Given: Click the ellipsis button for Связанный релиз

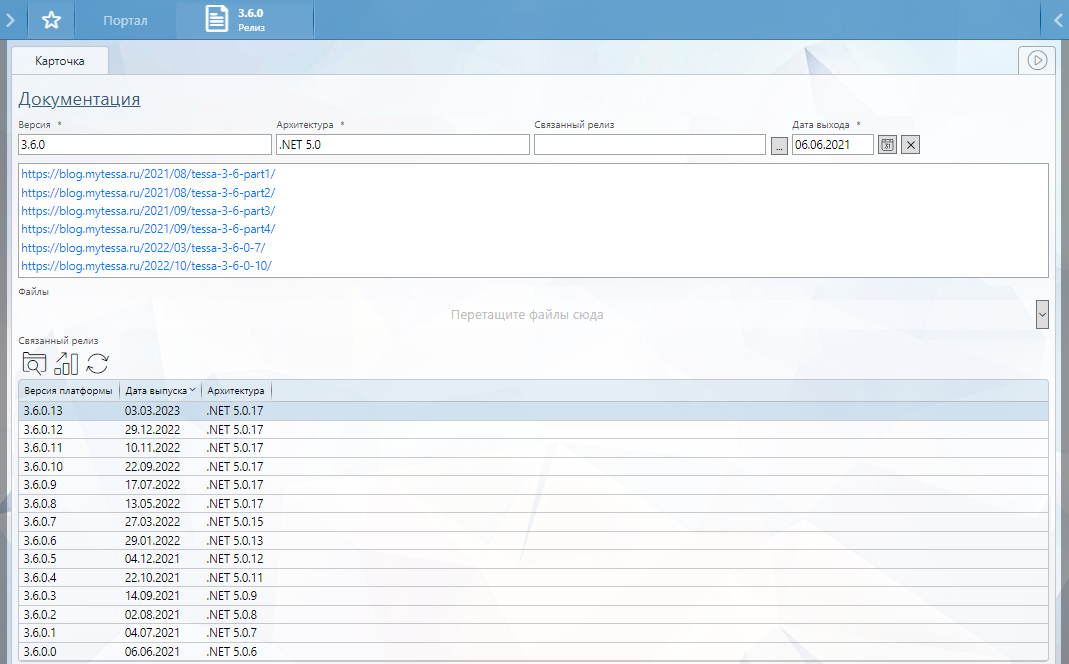Looking at the screenshot, I should click(x=779, y=145).
